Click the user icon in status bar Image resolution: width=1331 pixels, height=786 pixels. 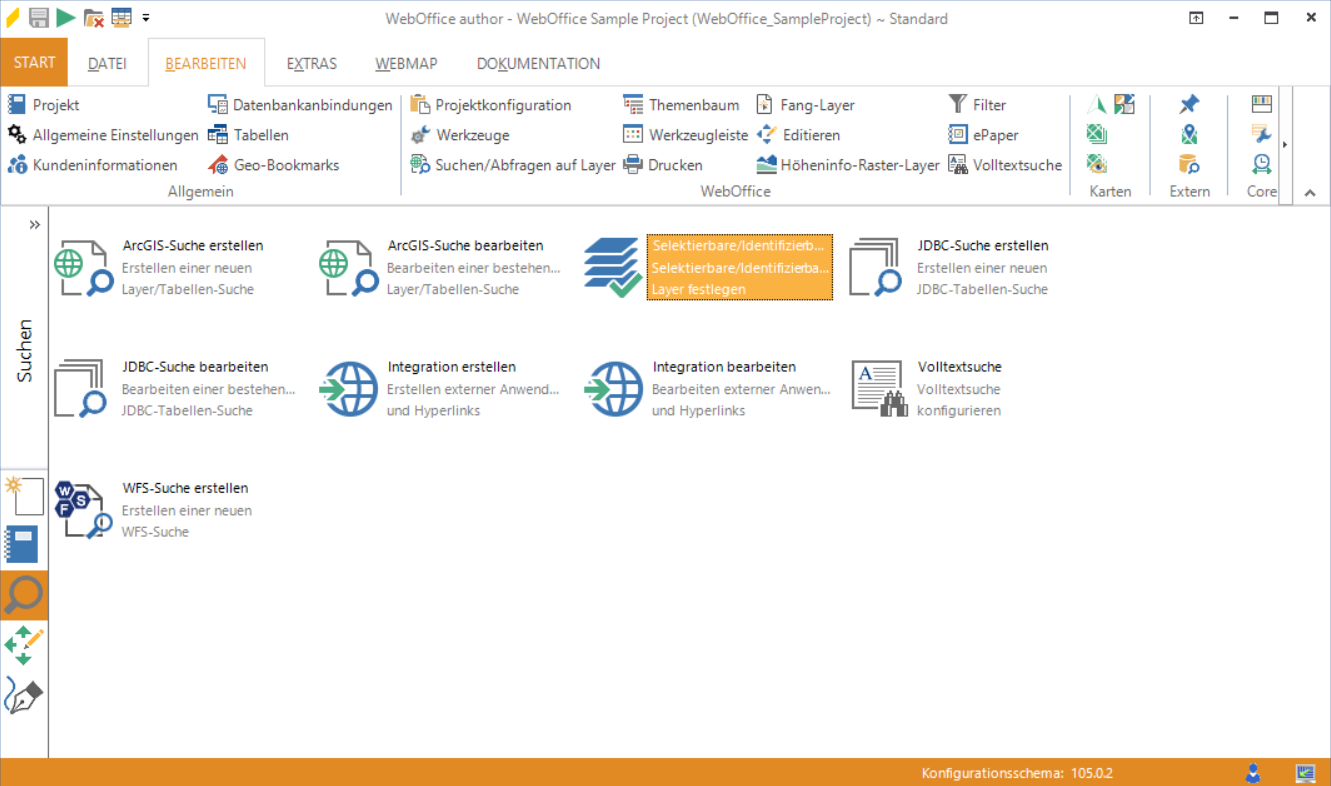pyautogui.click(x=1253, y=773)
